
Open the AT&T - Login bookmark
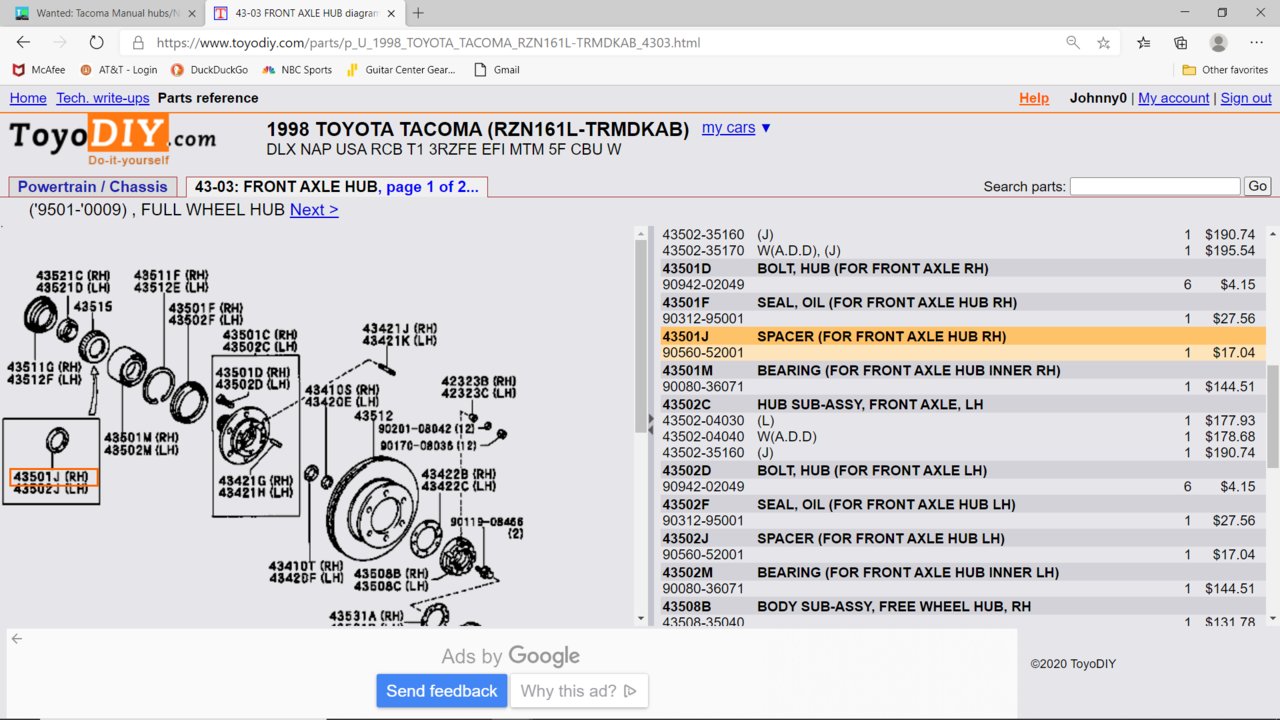click(118, 70)
